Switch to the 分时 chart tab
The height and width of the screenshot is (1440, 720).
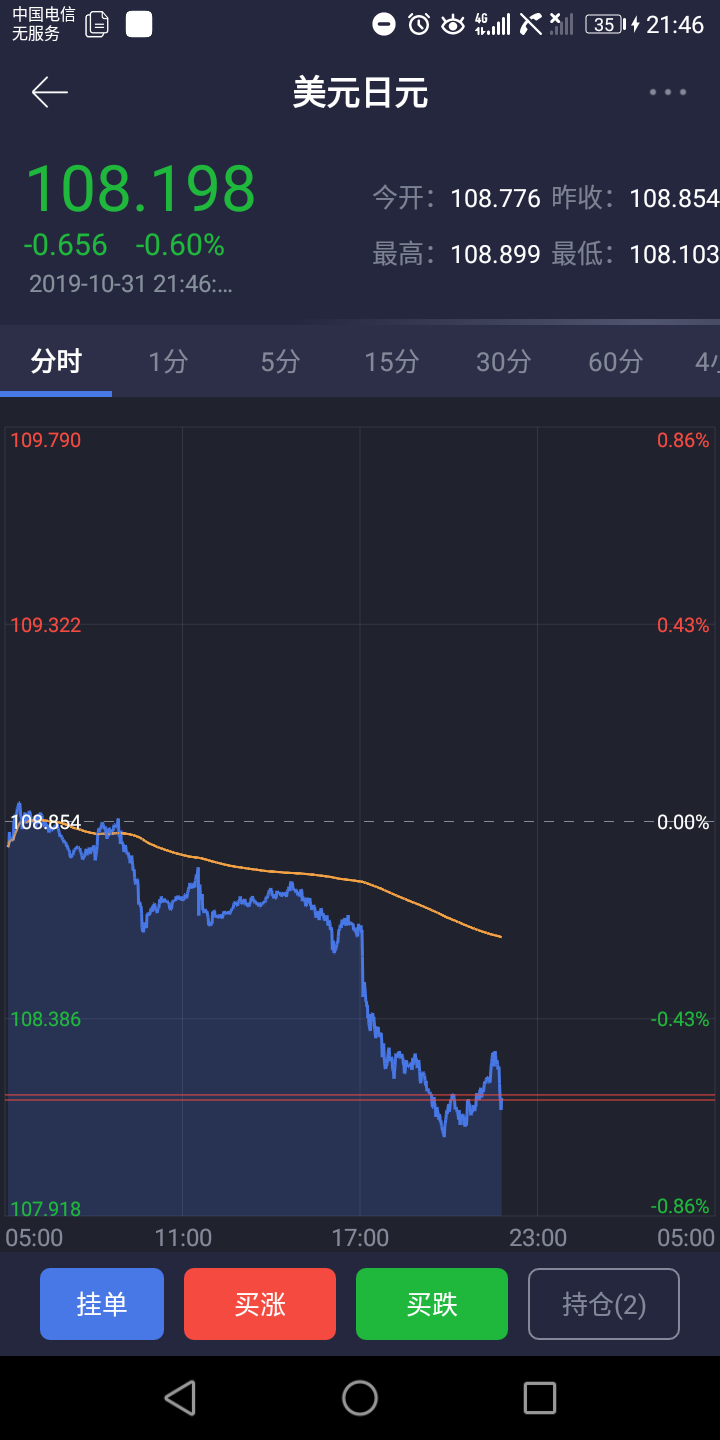pos(56,361)
